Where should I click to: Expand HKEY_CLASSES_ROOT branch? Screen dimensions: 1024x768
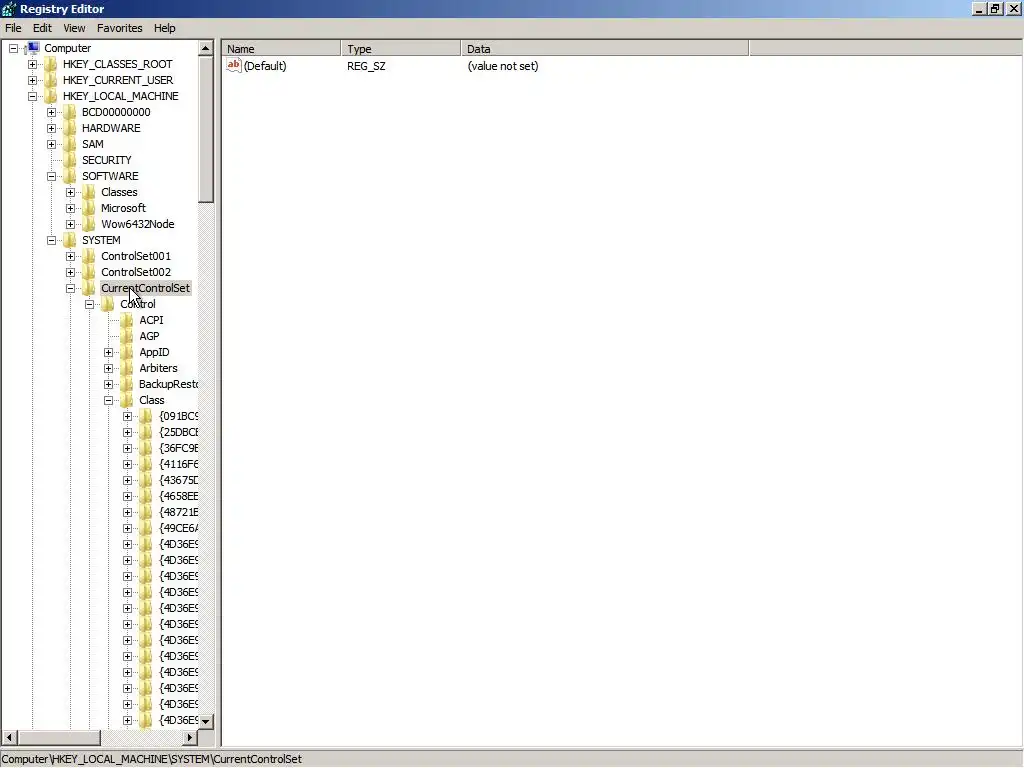32,64
